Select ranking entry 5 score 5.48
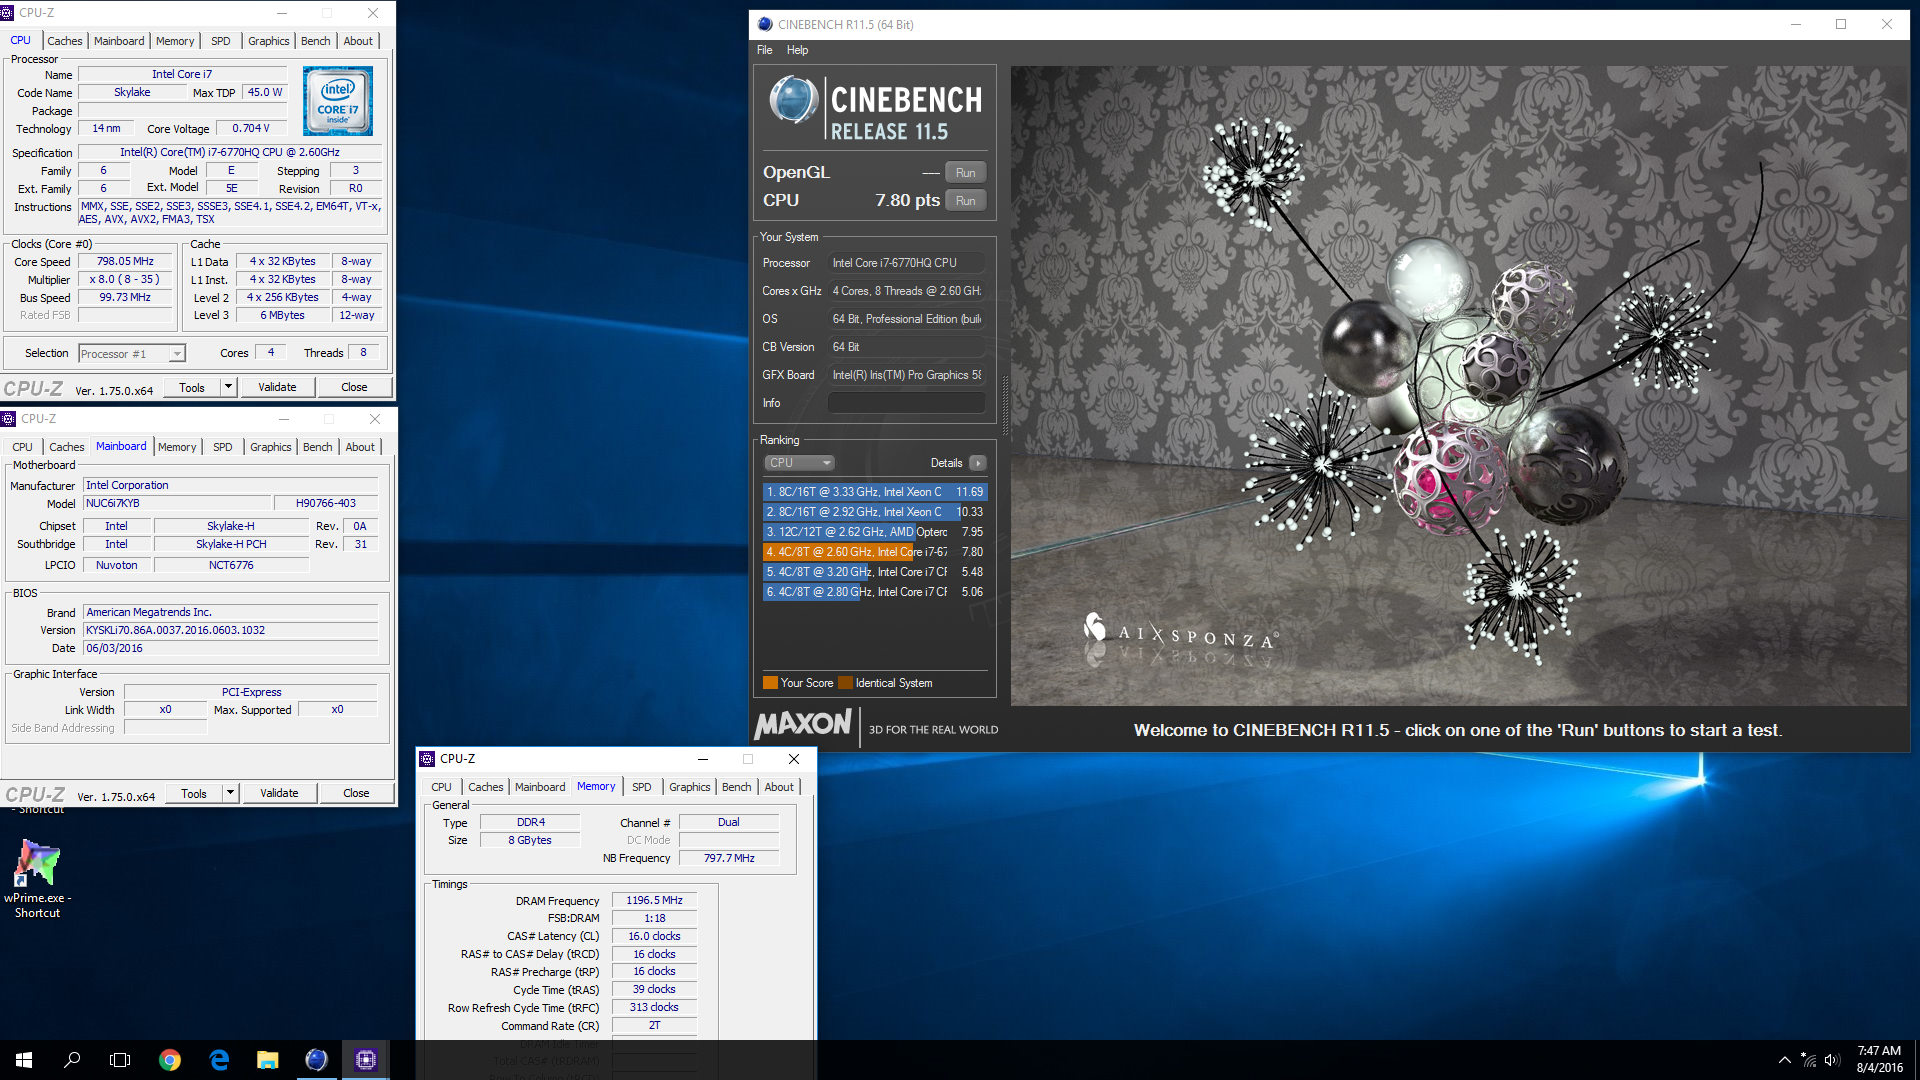 (875, 572)
